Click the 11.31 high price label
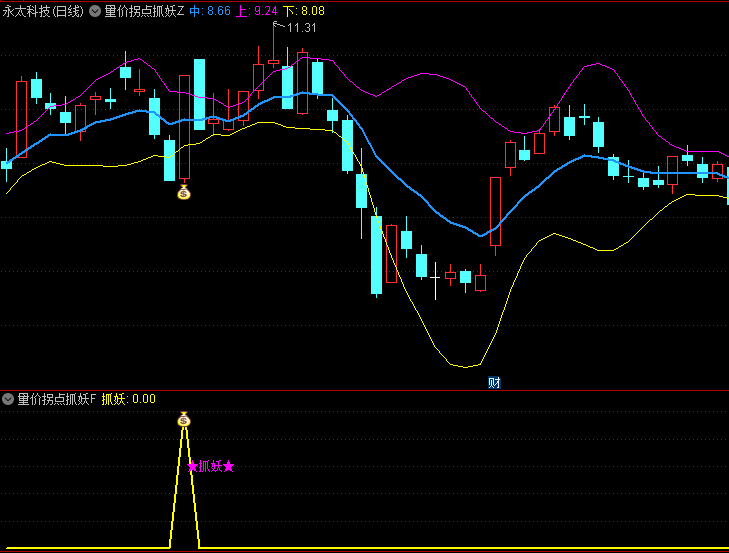The width and height of the screenshot is (729, 553). [x=302, y=28]
